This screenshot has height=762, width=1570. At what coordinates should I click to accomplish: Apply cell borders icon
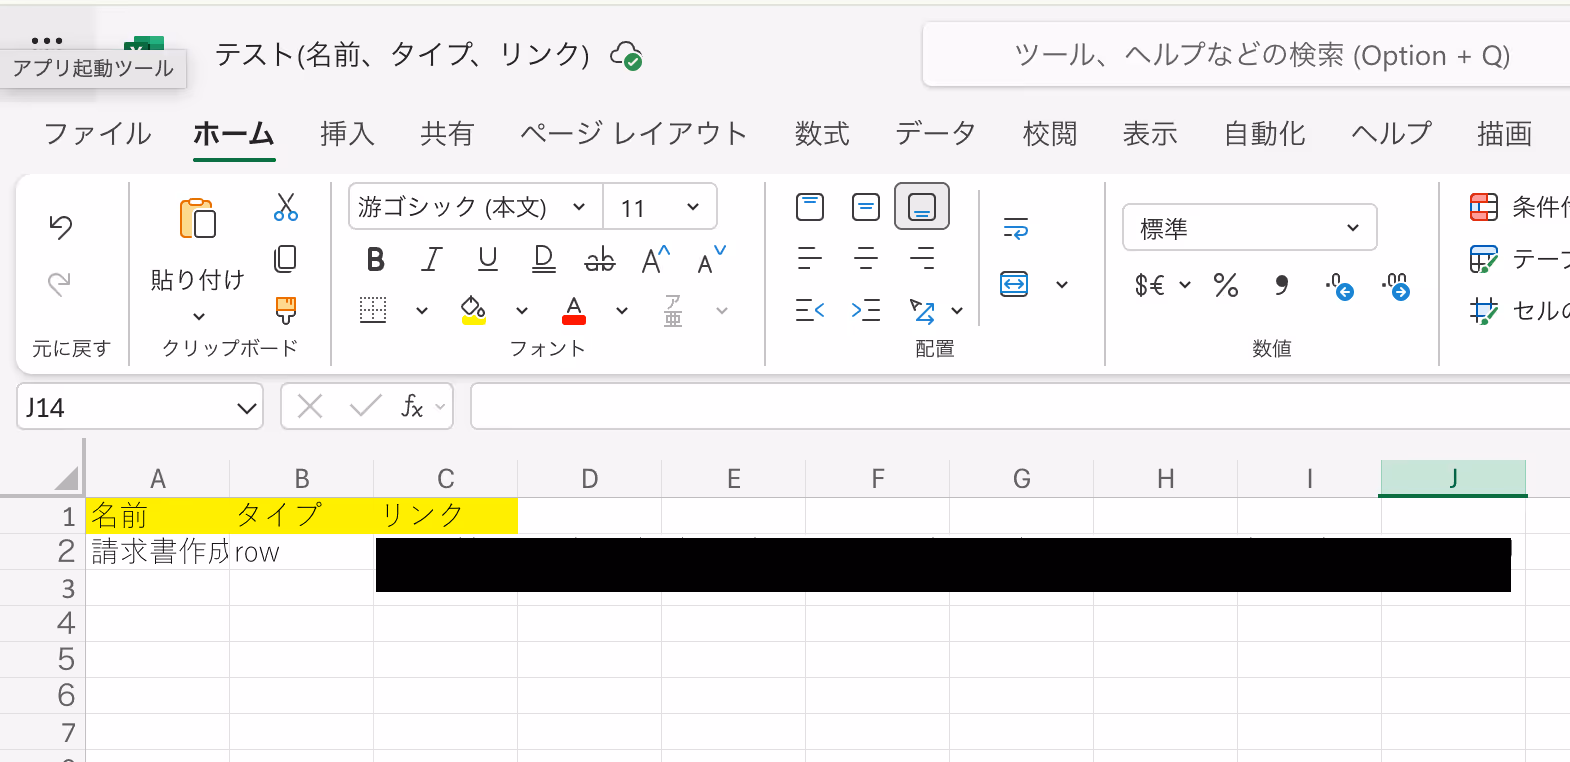(373, 310)
